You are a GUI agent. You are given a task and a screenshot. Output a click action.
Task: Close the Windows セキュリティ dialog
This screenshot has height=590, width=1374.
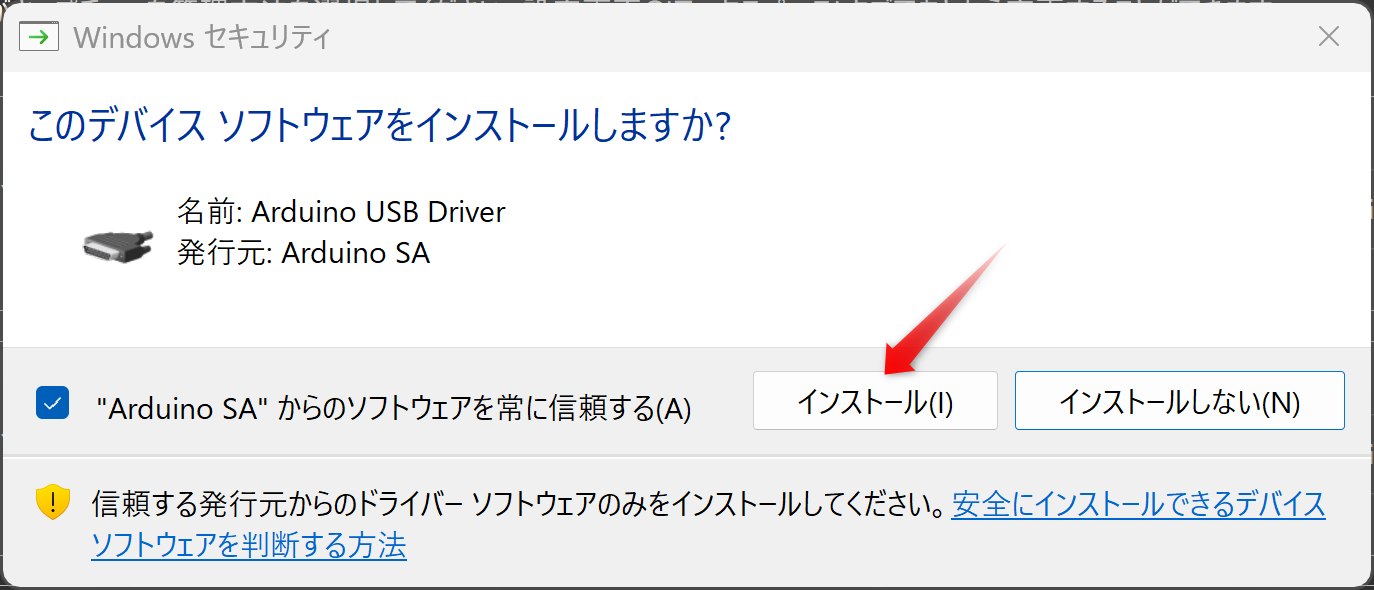[1328, 37]
